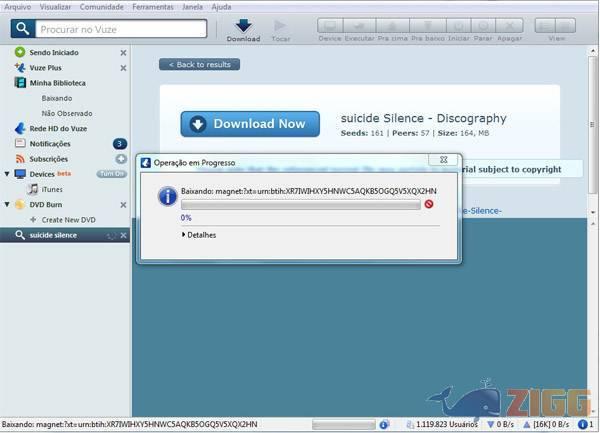Select DVD Burn in sidebar
The height and width of the screenshot is (433, 600).
click(46, 205)
